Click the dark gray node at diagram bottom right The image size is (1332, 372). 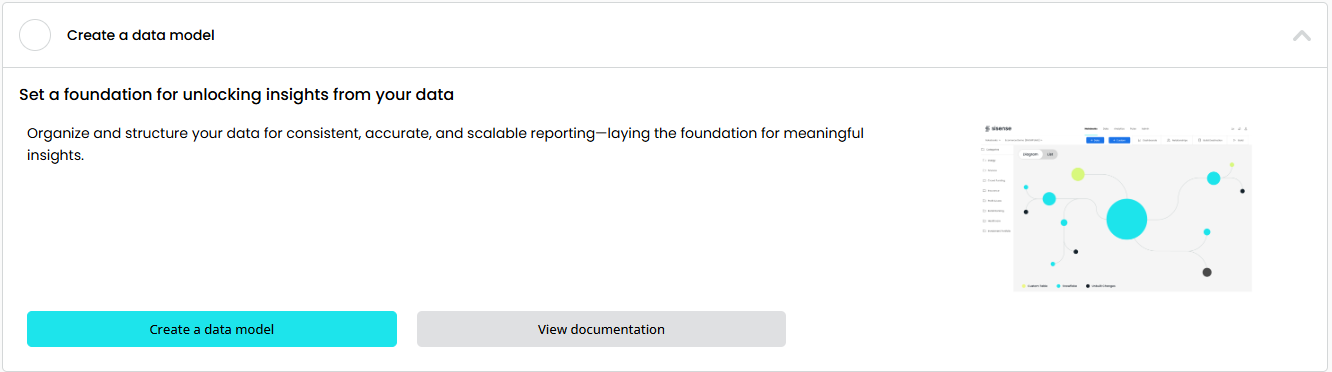click(x=1207, y=272)
